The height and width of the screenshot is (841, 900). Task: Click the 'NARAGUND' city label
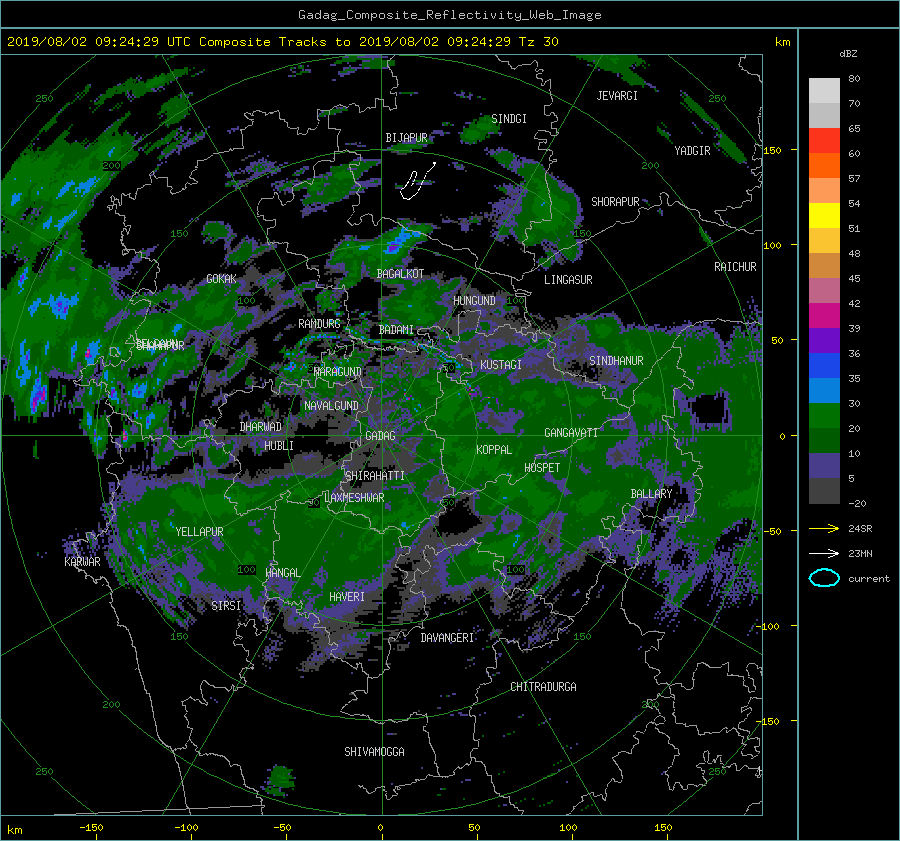coord(338,372)
